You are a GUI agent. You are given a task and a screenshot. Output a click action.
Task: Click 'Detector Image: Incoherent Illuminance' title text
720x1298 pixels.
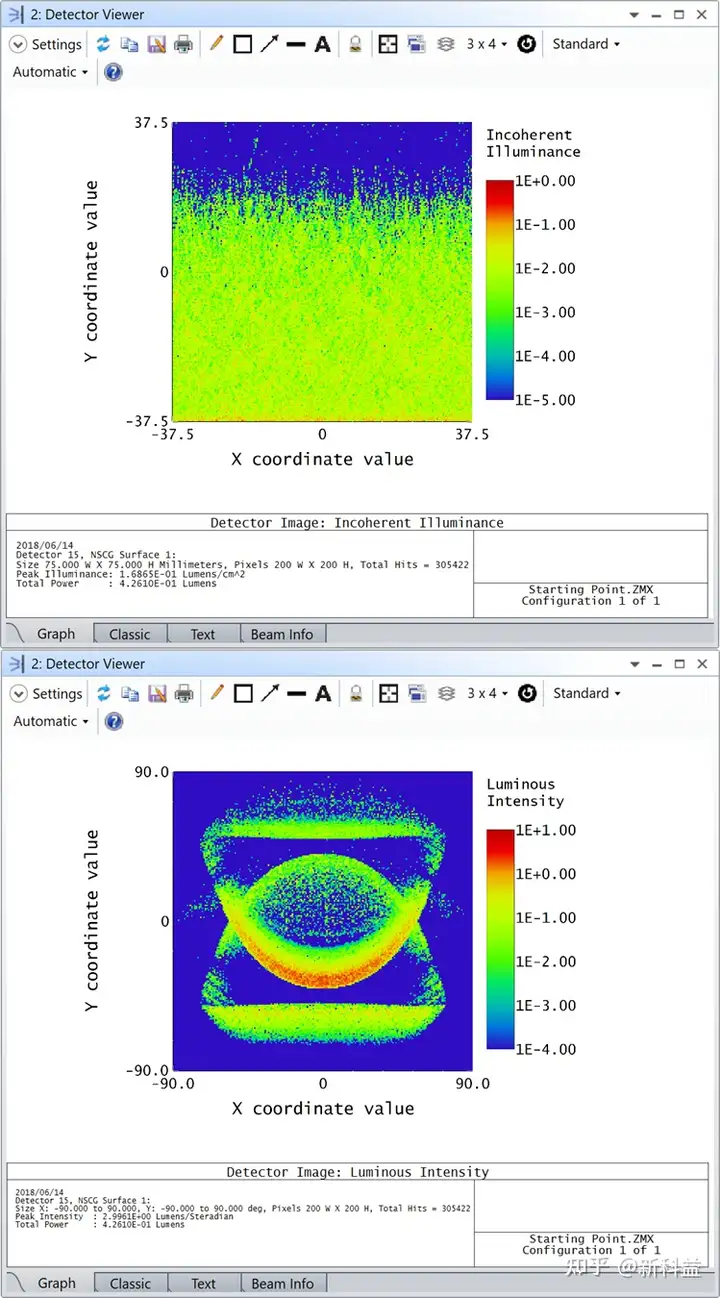click(x=357, y=522)
